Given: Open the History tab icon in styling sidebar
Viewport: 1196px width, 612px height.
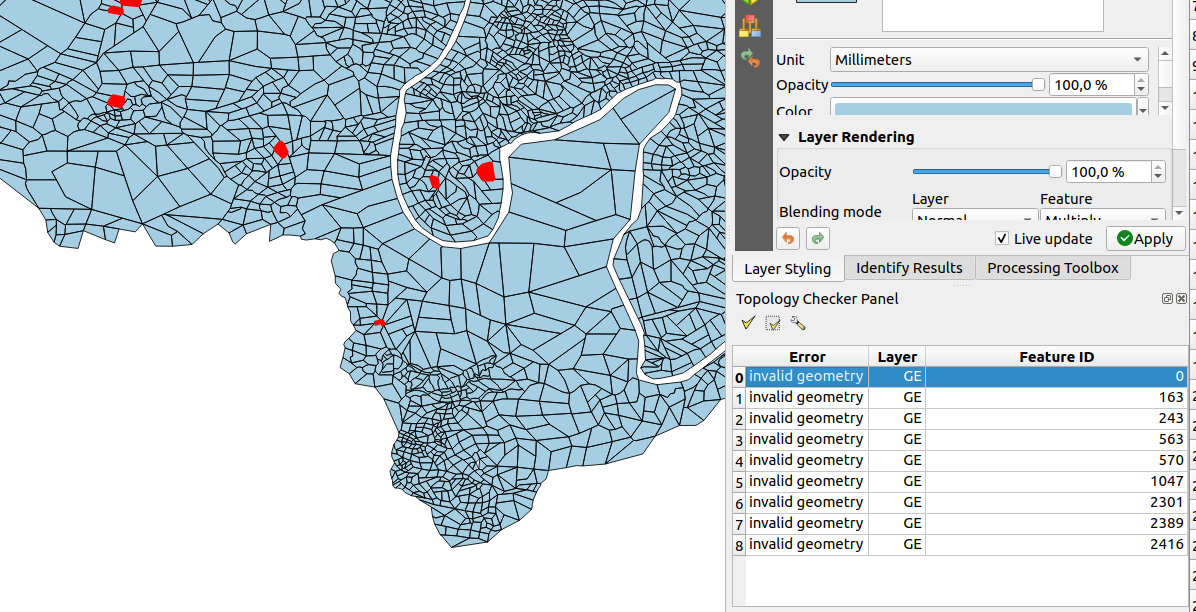Looking at the screenshot, I should point(749,58).
